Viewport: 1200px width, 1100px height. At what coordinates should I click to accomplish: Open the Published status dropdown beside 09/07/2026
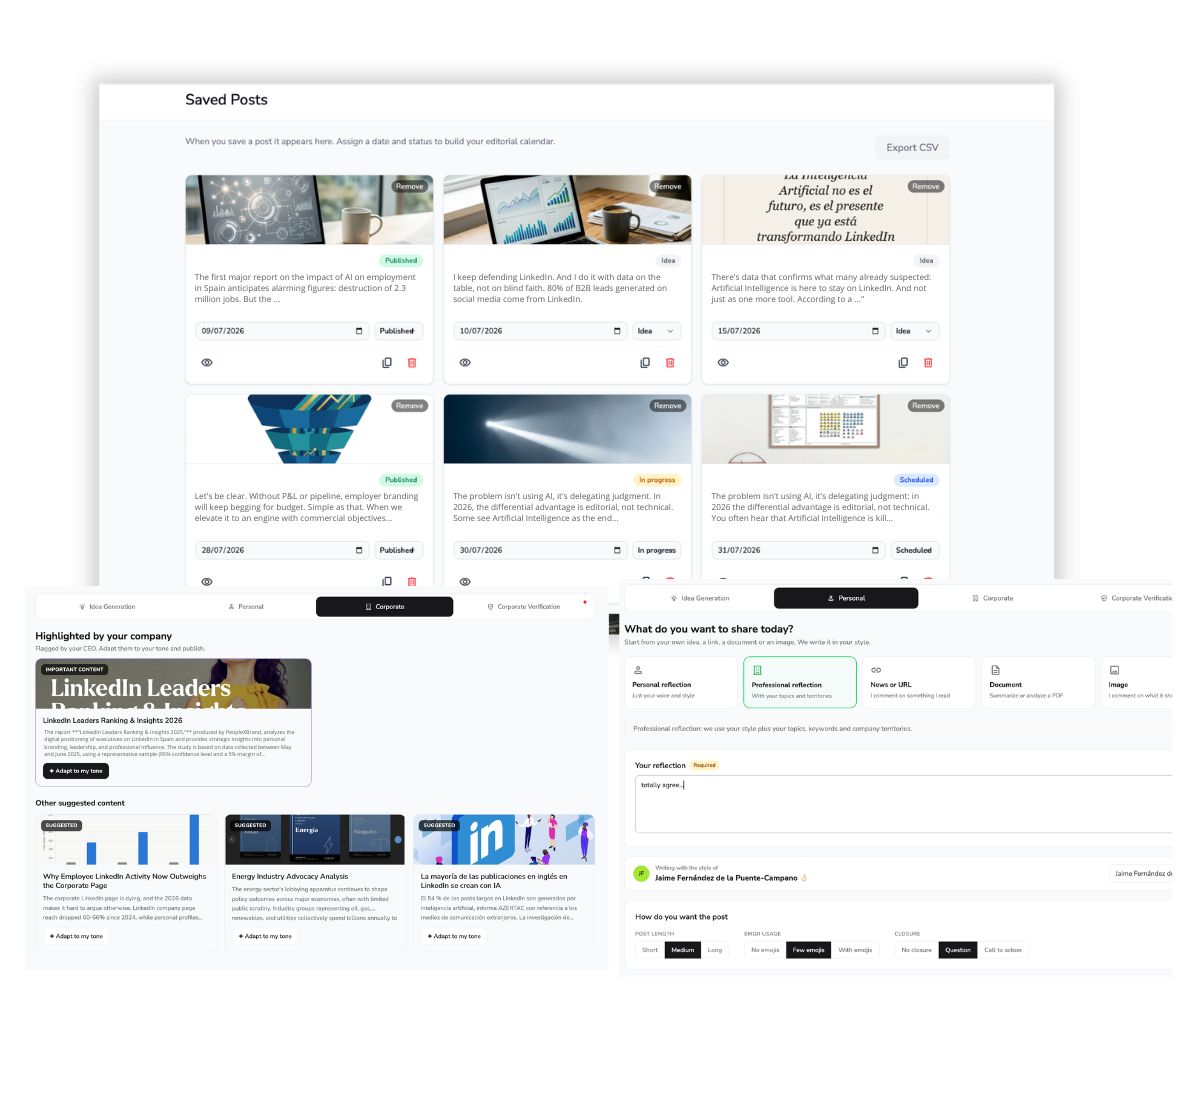399,331
